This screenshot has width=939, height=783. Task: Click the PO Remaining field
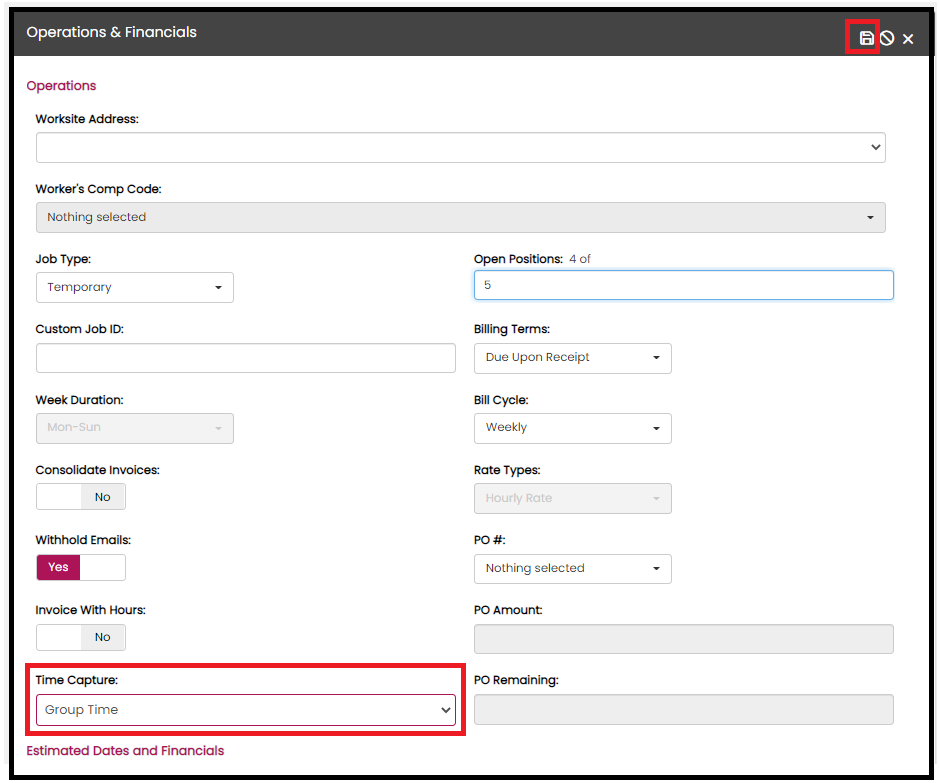point(683,709)
